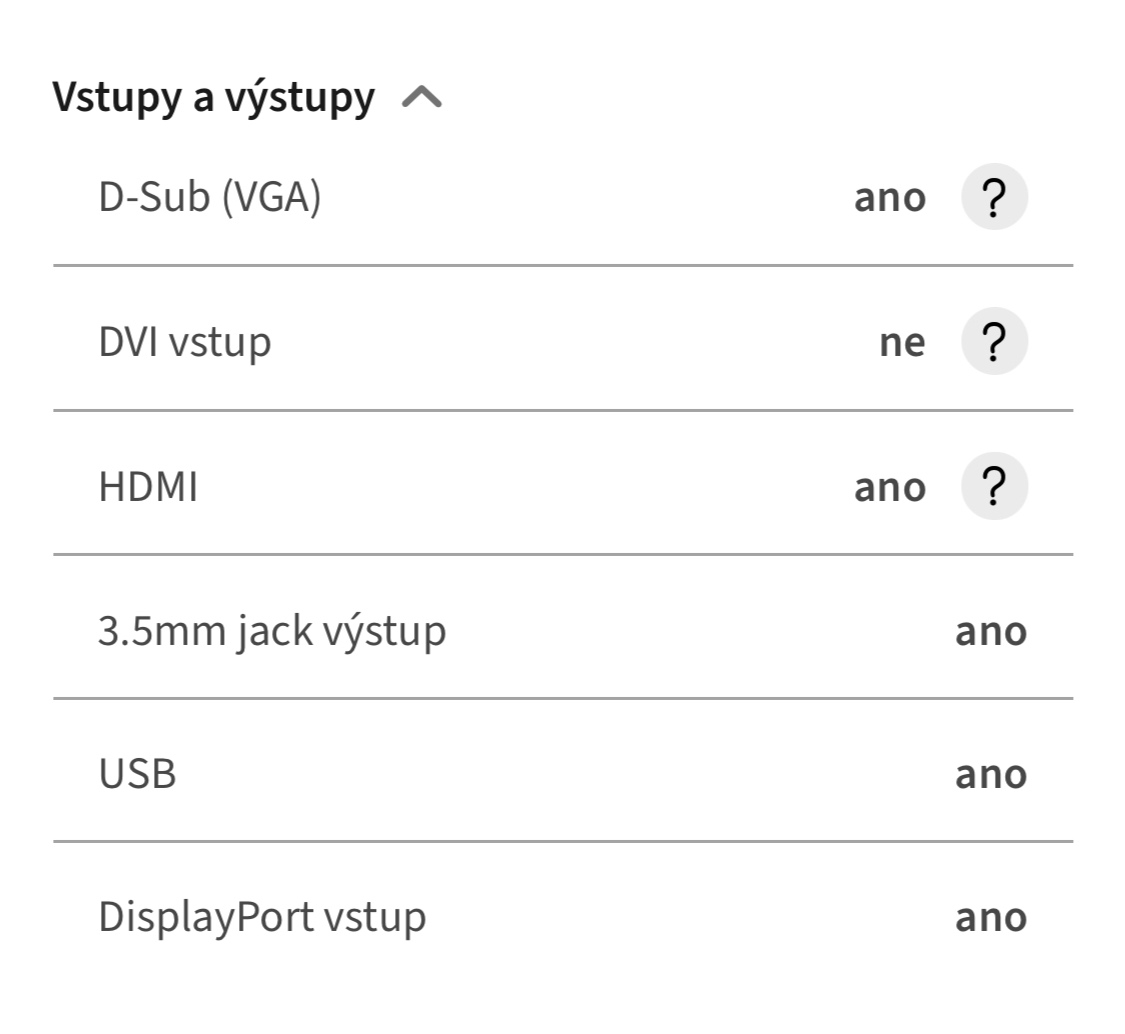Click the Vstupy a výstupy heading
The height and width of the screenshot is (1034, 1125).
pyautogui.click(x=214, y=98)
